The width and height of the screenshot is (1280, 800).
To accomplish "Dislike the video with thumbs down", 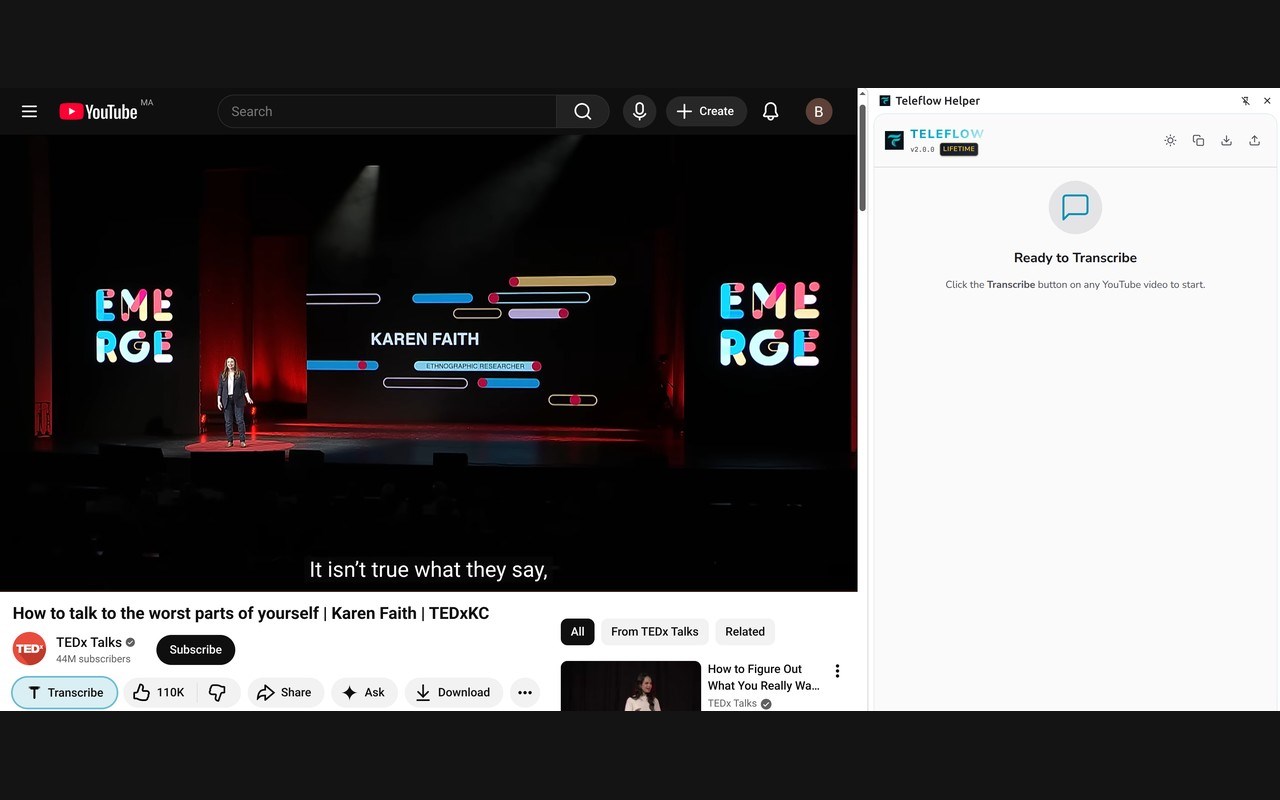I will click(217, 692).
